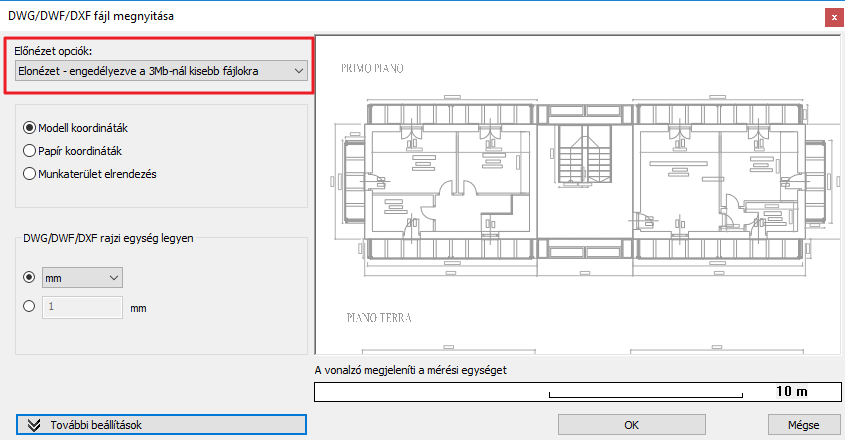
Task: Click the PIANO TERRA label in preview
Action: [379, 318]
